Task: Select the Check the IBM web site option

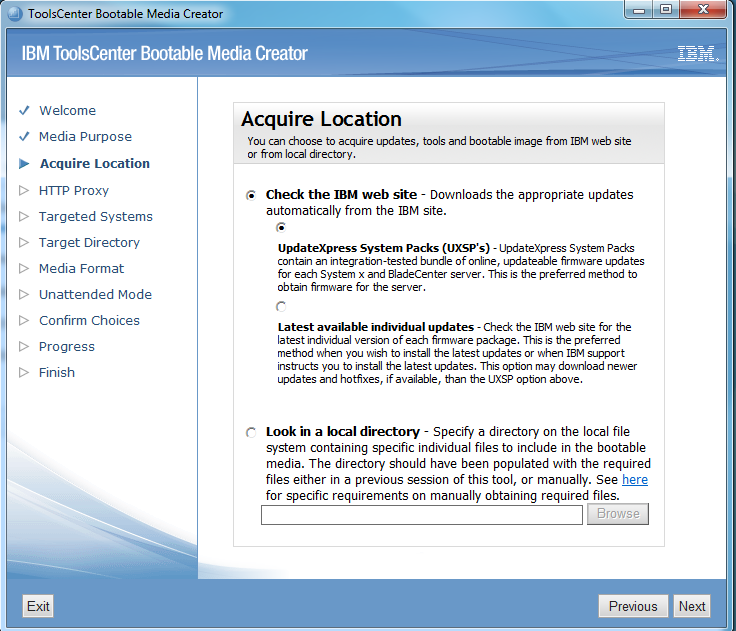Action: tap(251, 195)
